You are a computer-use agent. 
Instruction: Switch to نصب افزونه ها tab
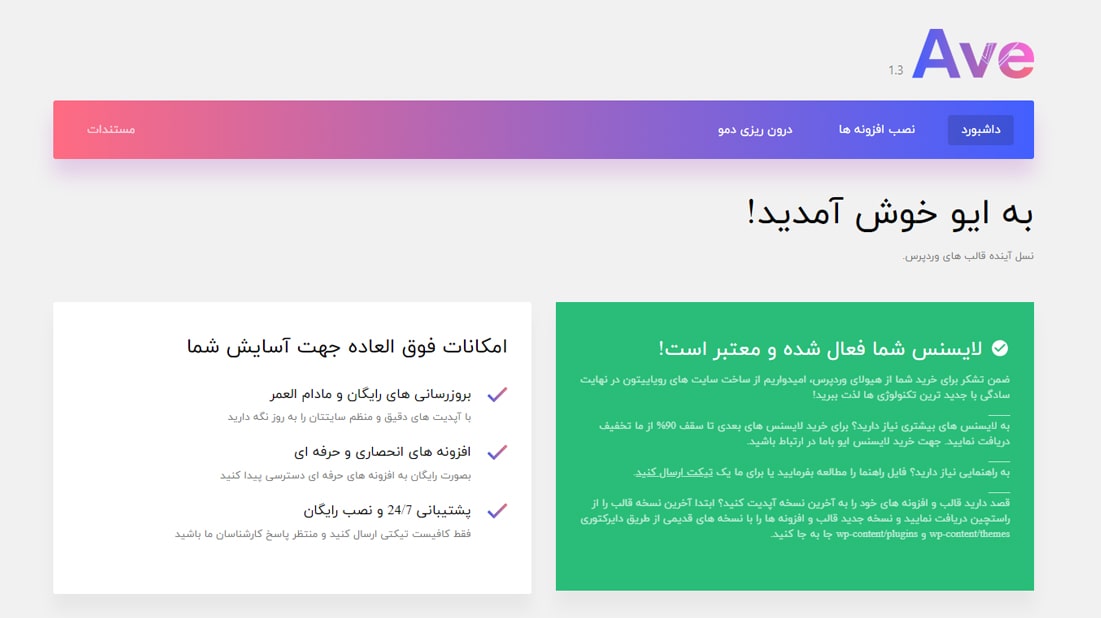click(876, 130)
